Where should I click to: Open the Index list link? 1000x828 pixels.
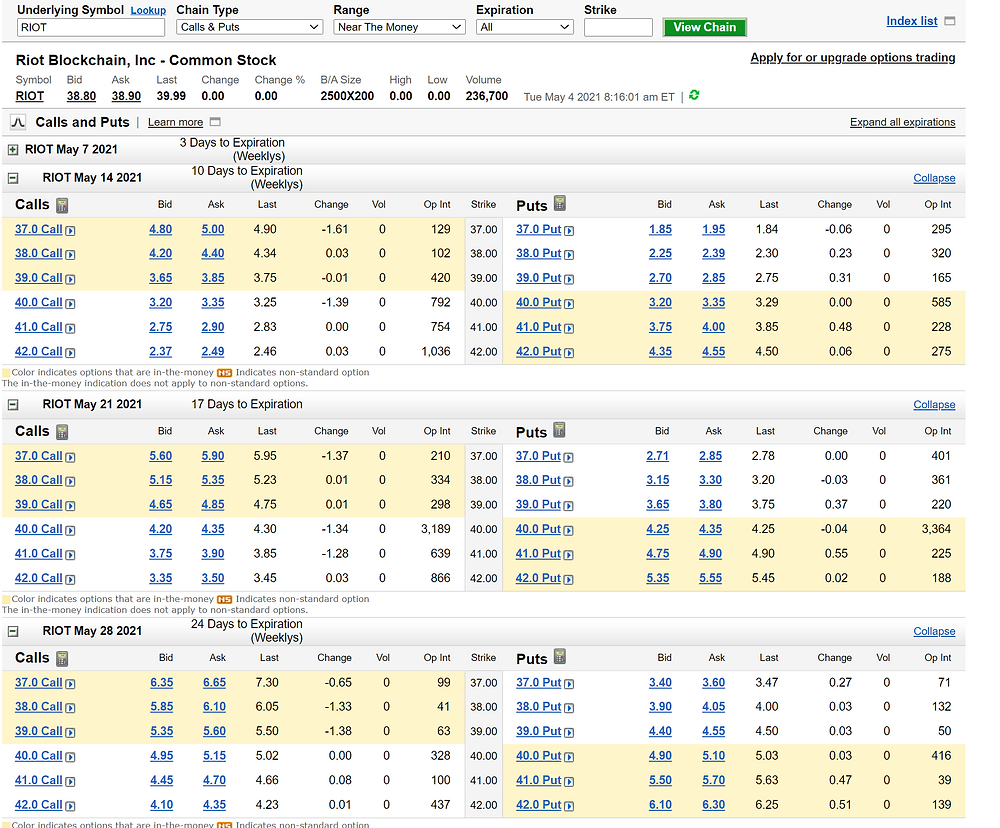click(x=912, y=21)
